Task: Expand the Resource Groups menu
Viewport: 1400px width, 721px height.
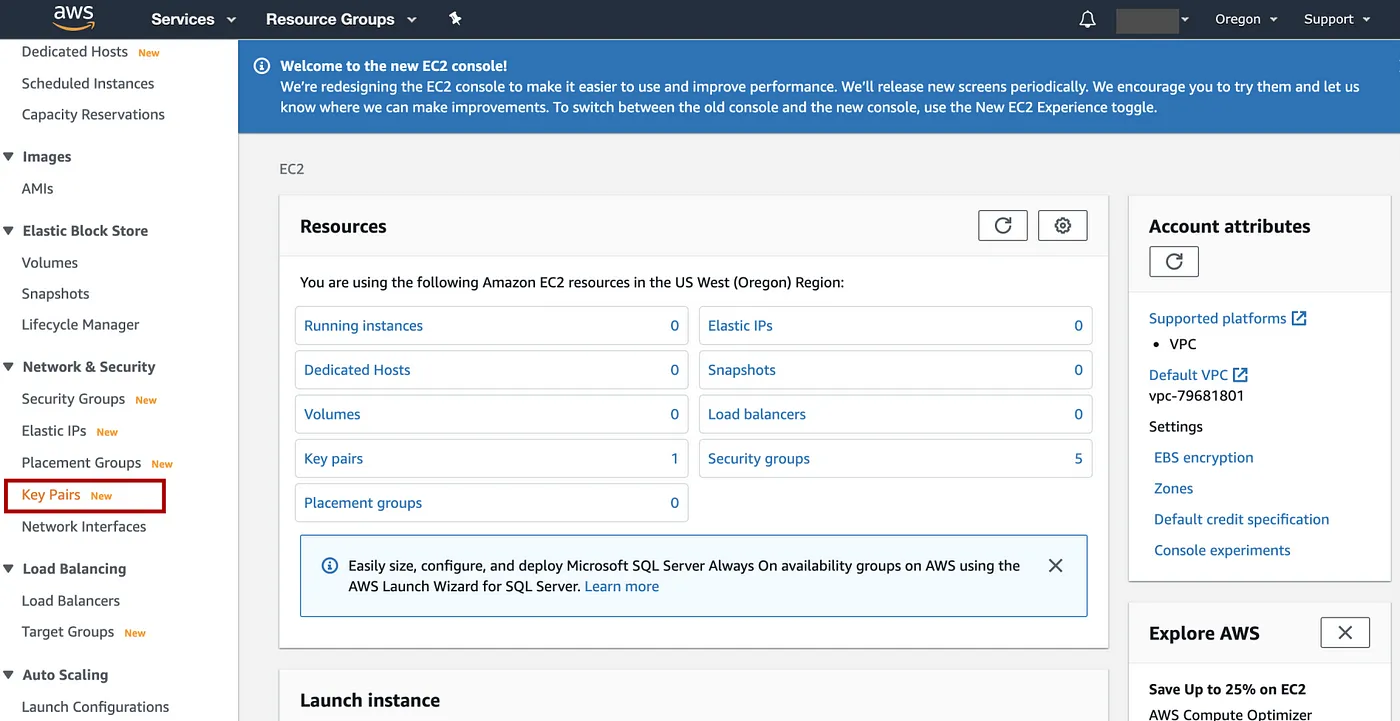Action: pos(341,19)
